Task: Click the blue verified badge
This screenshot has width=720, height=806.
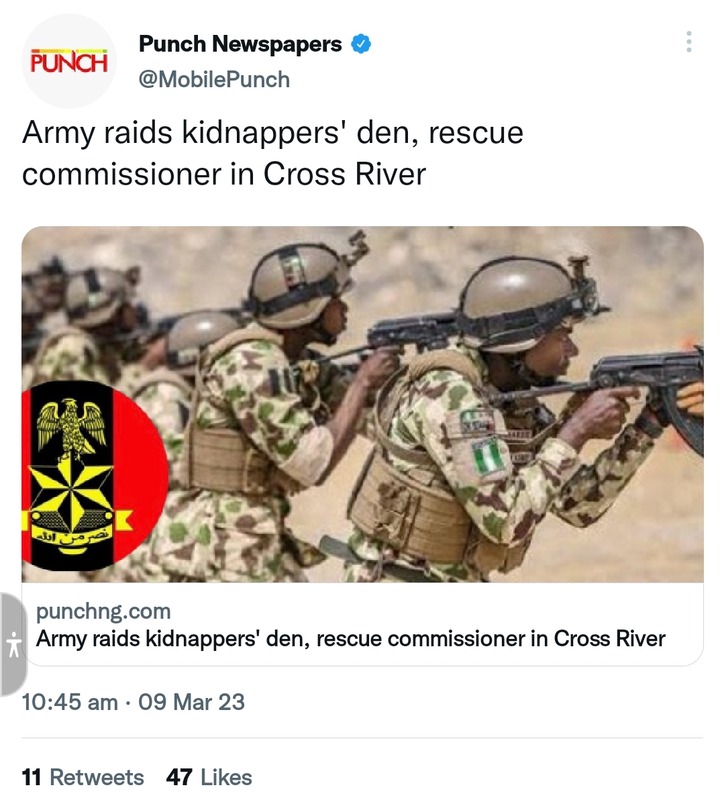Action: click(361, 44)
